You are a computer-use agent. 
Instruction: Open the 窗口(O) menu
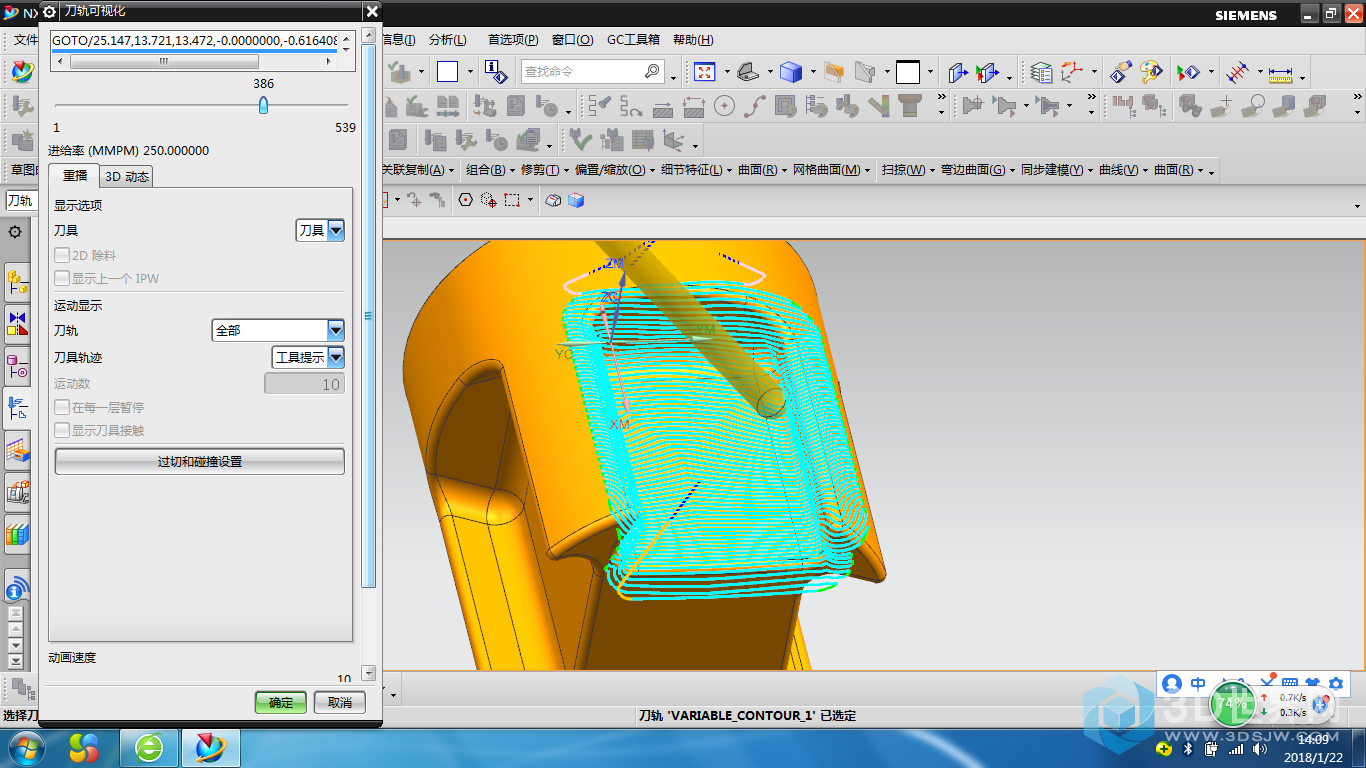click(572, 40)
